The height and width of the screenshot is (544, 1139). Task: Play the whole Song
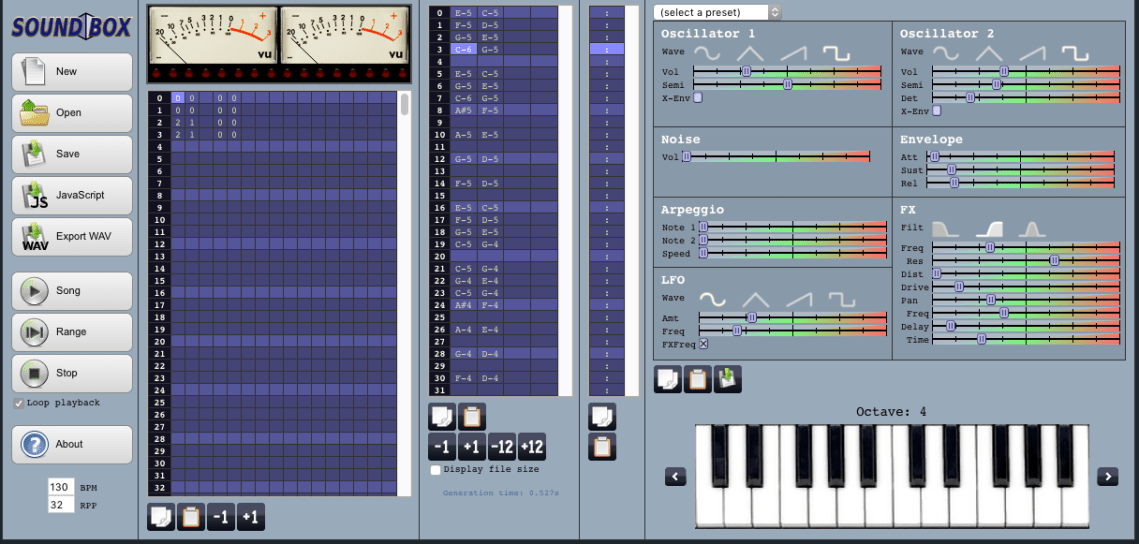[72, 291]
